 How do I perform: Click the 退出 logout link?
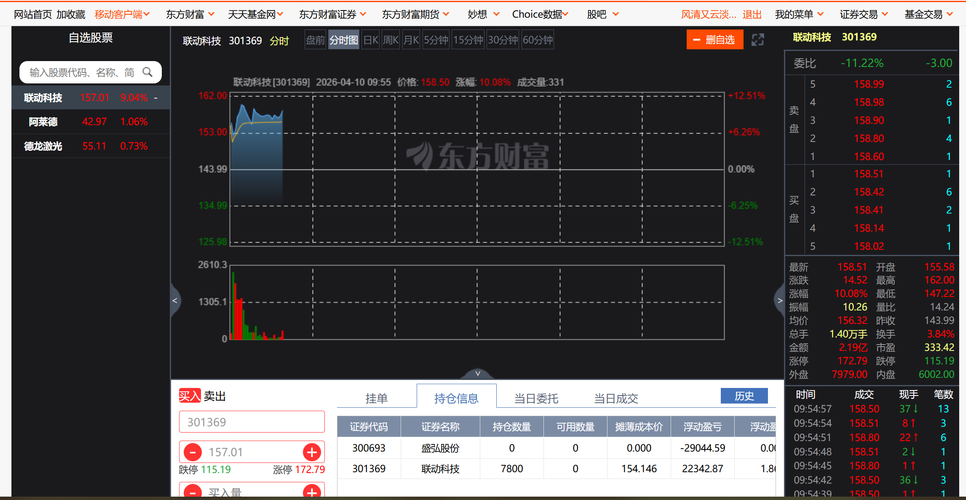(x=752, y=14)
